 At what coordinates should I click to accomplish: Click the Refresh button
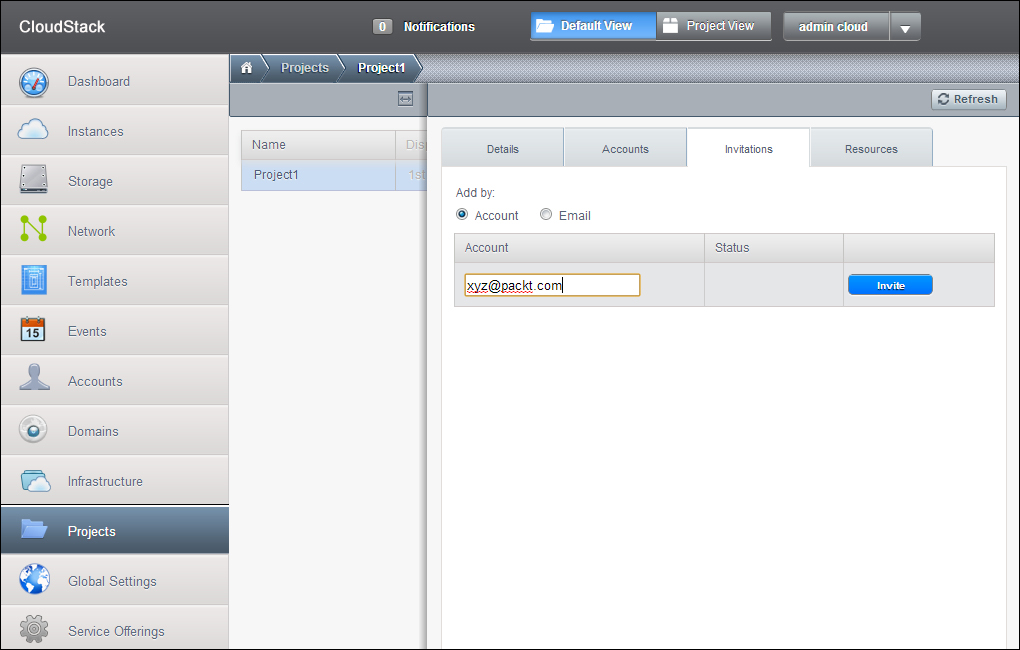coord(968,99)
